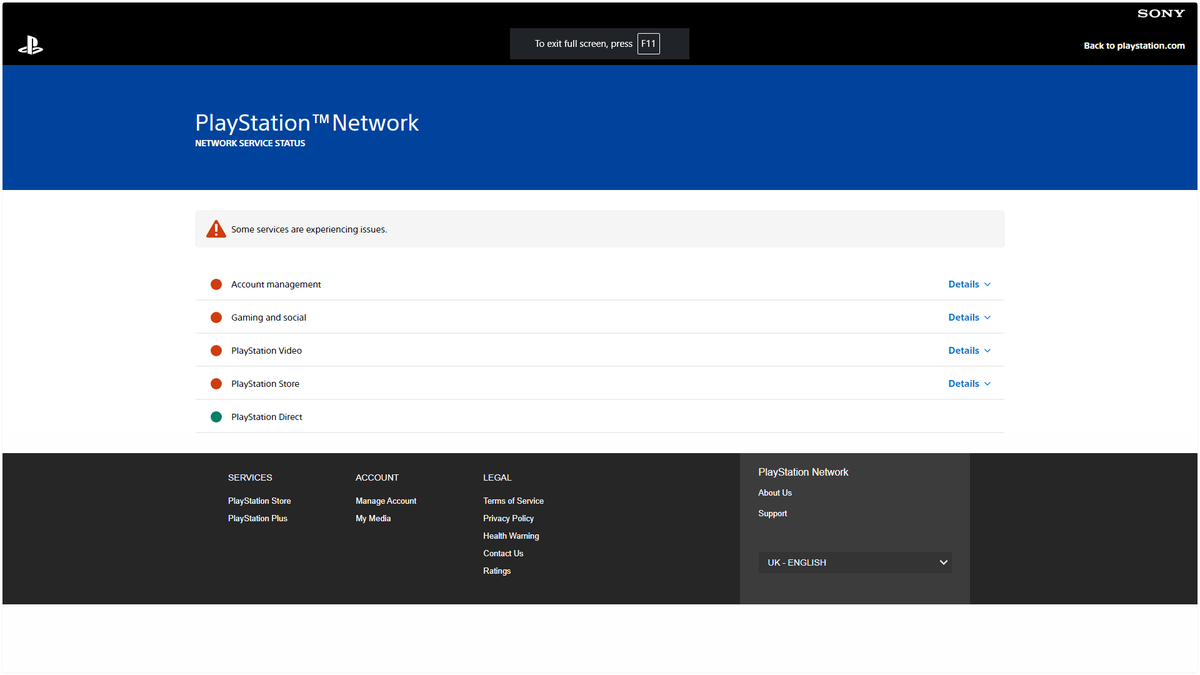Viewport: 1200px width, 675px height.
Task: Click the PlayStation Network footer heading
Action: tap(803, 472)
